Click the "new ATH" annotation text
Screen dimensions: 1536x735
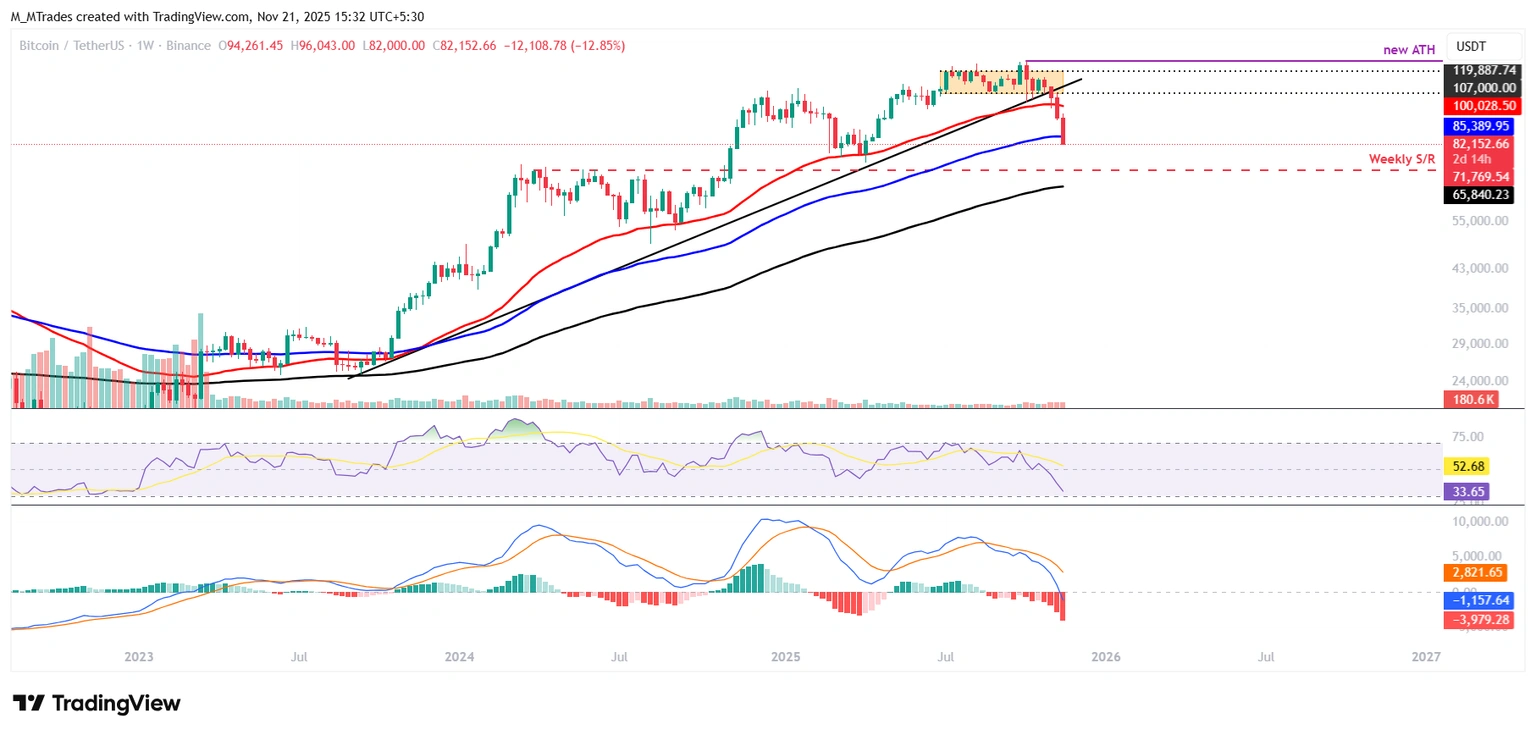pos(1407,50)
